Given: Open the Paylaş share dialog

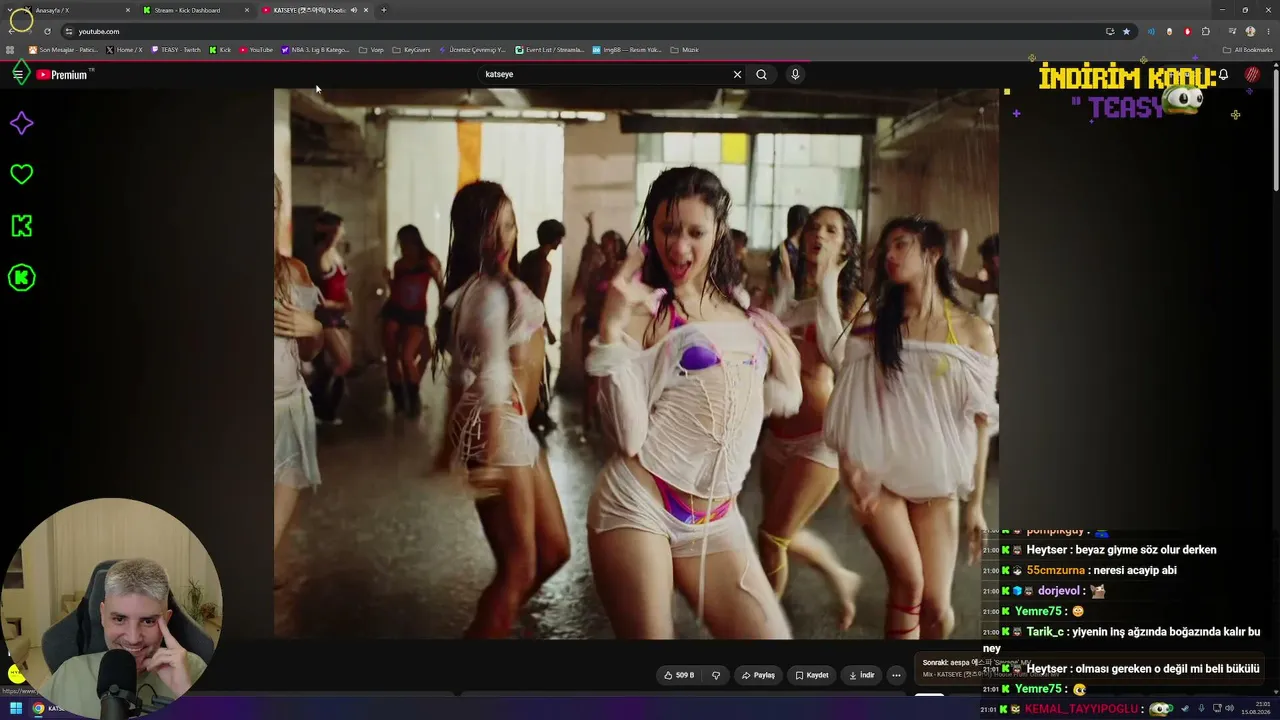Looking at the screenshot, I should [758, 675].
